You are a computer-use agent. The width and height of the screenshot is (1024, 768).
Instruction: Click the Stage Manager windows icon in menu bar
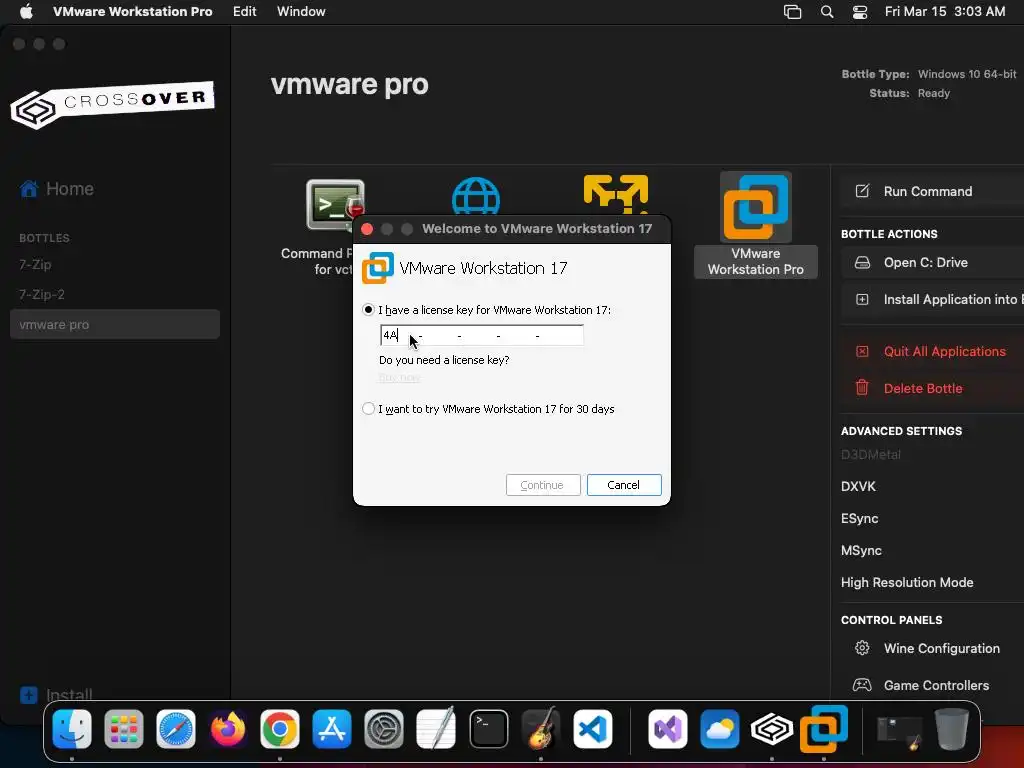(792, 12)
